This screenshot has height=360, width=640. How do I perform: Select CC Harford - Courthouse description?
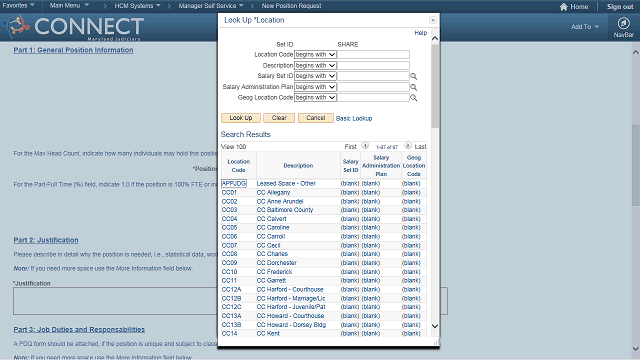[290, 290]
